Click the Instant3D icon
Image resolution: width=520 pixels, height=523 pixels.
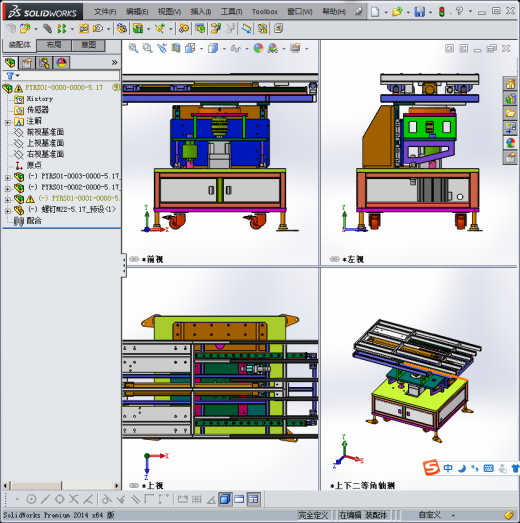[x=247, y=29]
